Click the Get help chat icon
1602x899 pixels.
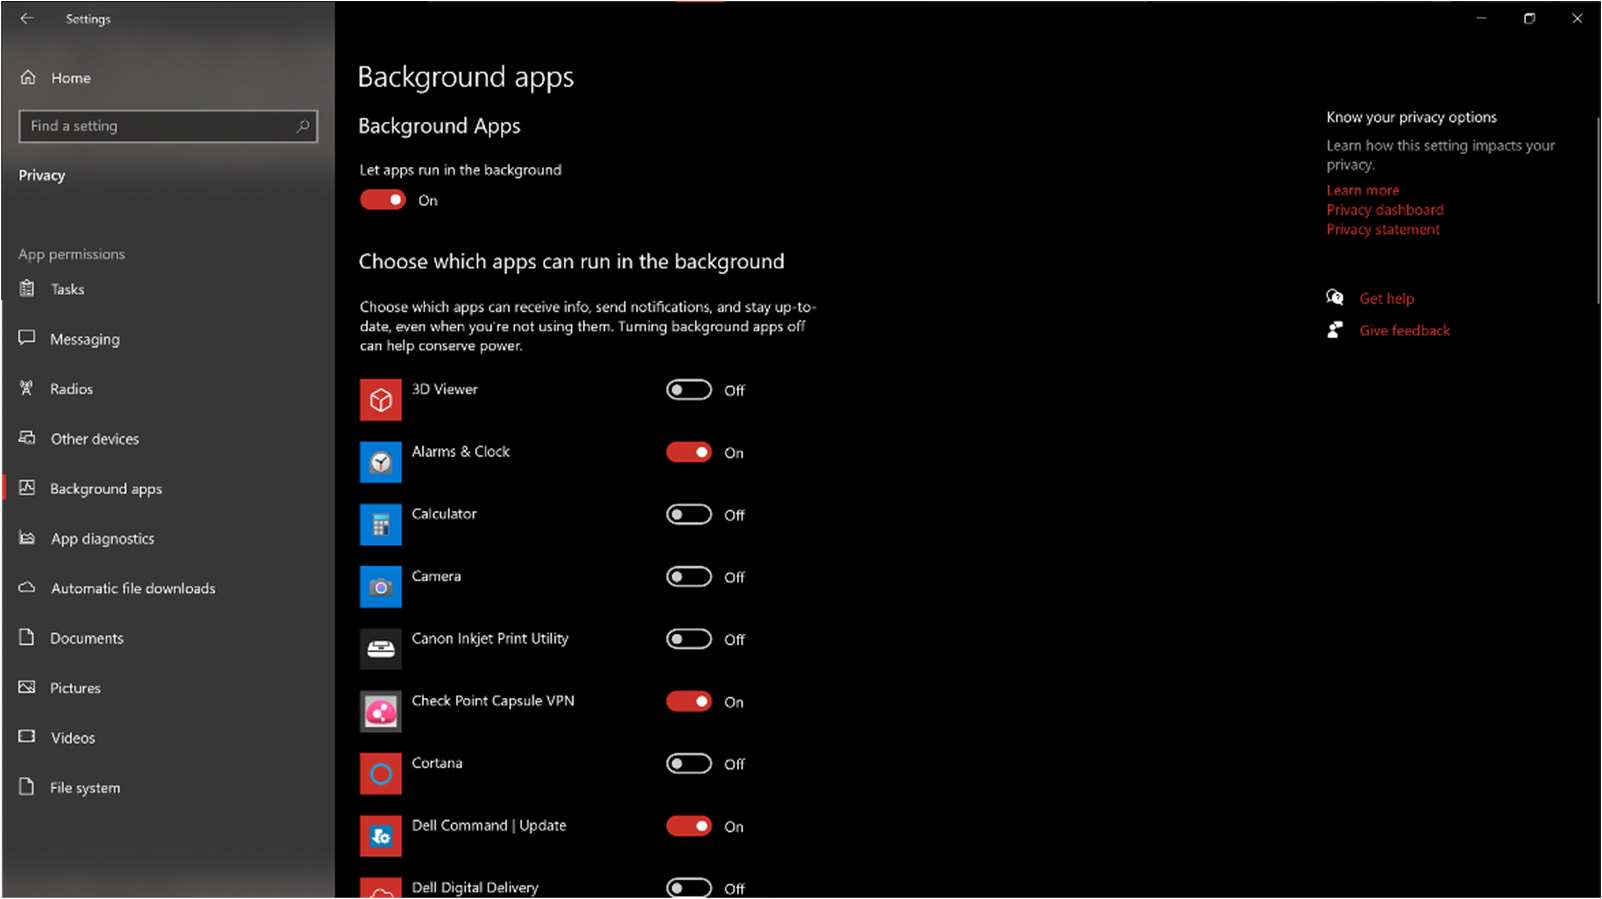(1335, 297)
